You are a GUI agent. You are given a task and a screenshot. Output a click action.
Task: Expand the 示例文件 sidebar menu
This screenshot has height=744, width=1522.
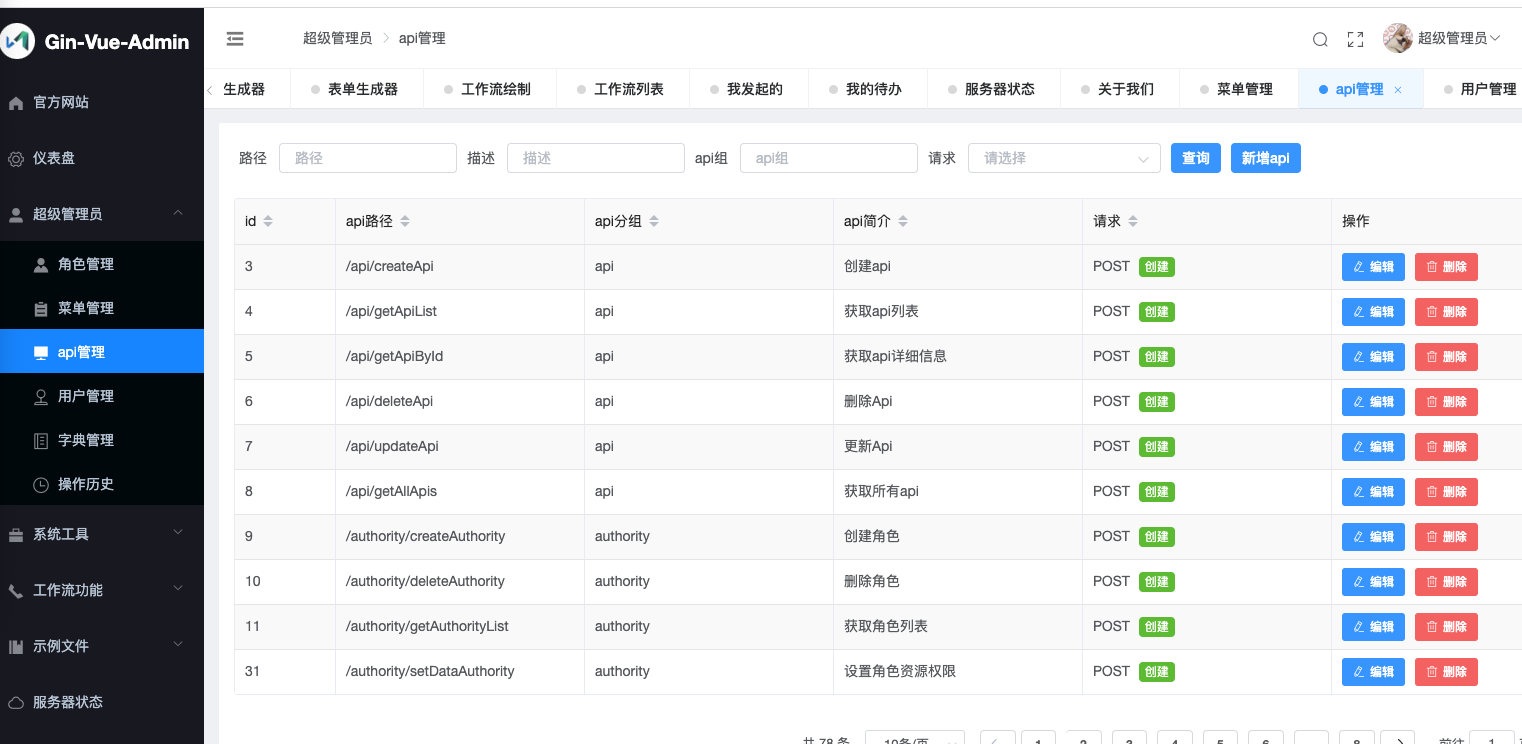point(102,646)
